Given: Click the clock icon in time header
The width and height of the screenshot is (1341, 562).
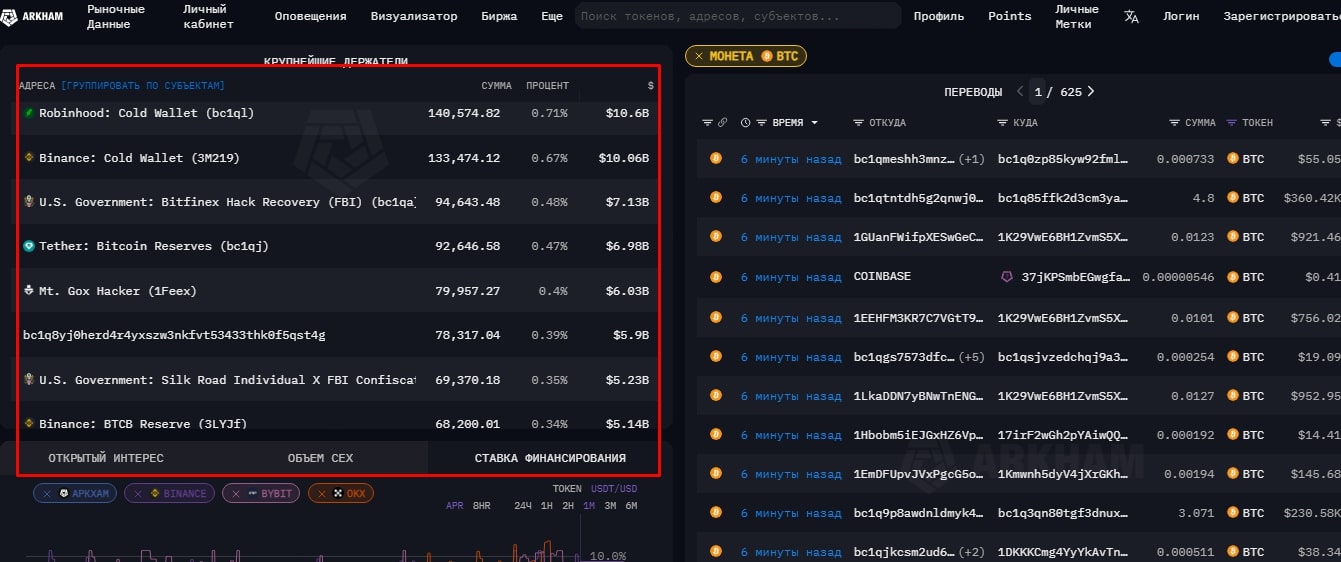Looking at the screenshot, I should point(746,123).
